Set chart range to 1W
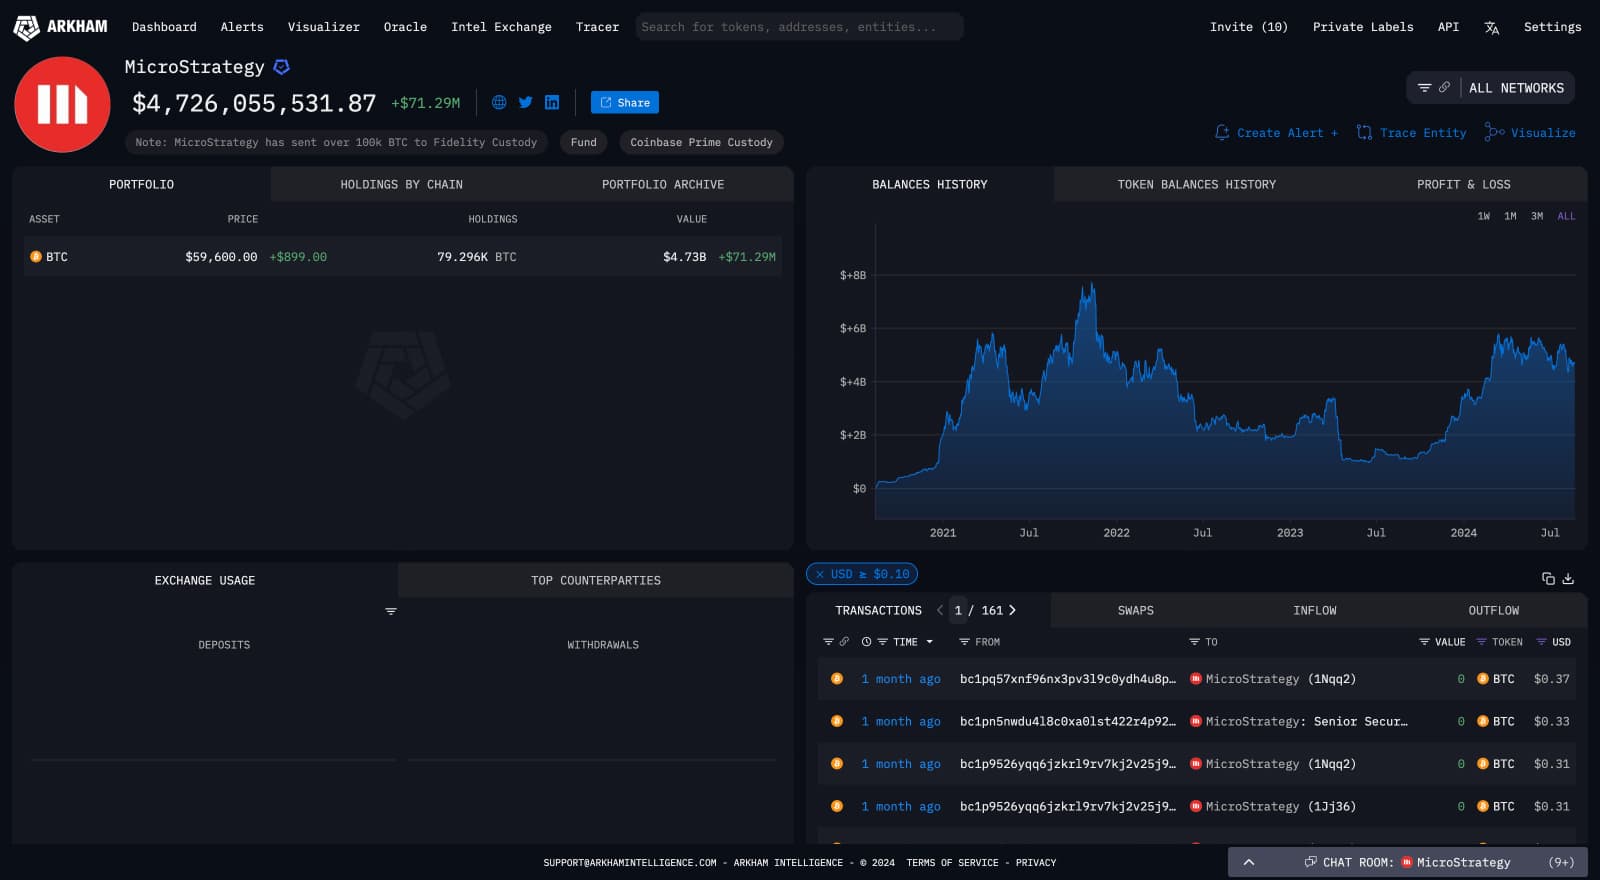 1484,216
